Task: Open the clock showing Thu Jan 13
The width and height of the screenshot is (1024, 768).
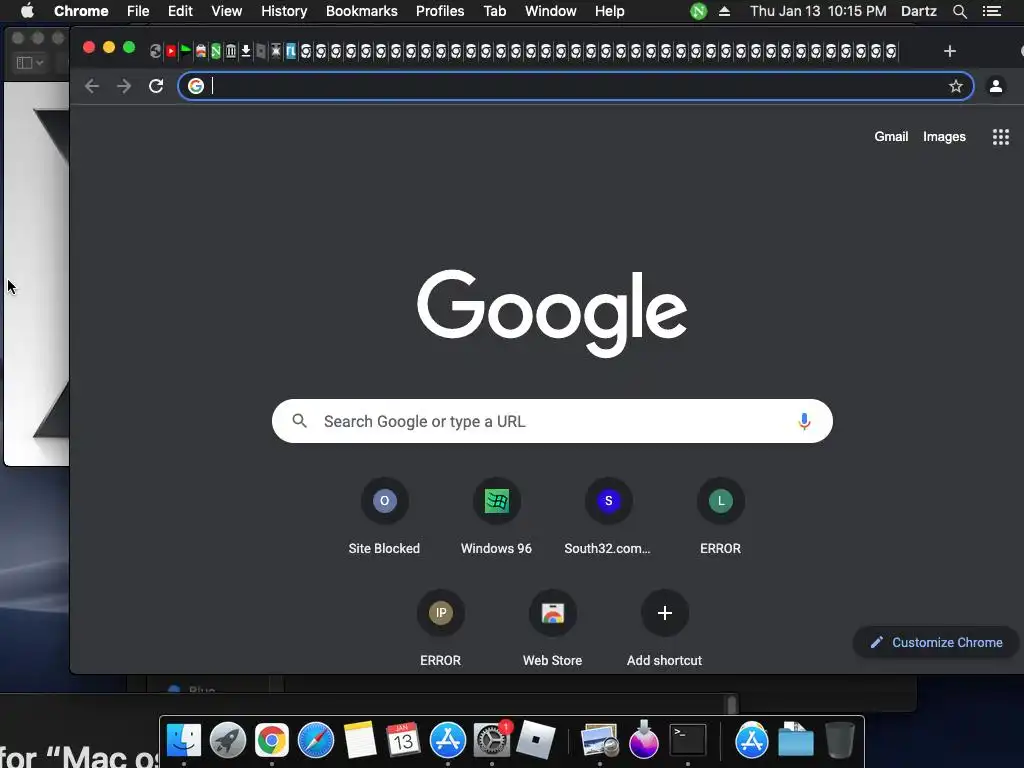Action: point(818,11)
